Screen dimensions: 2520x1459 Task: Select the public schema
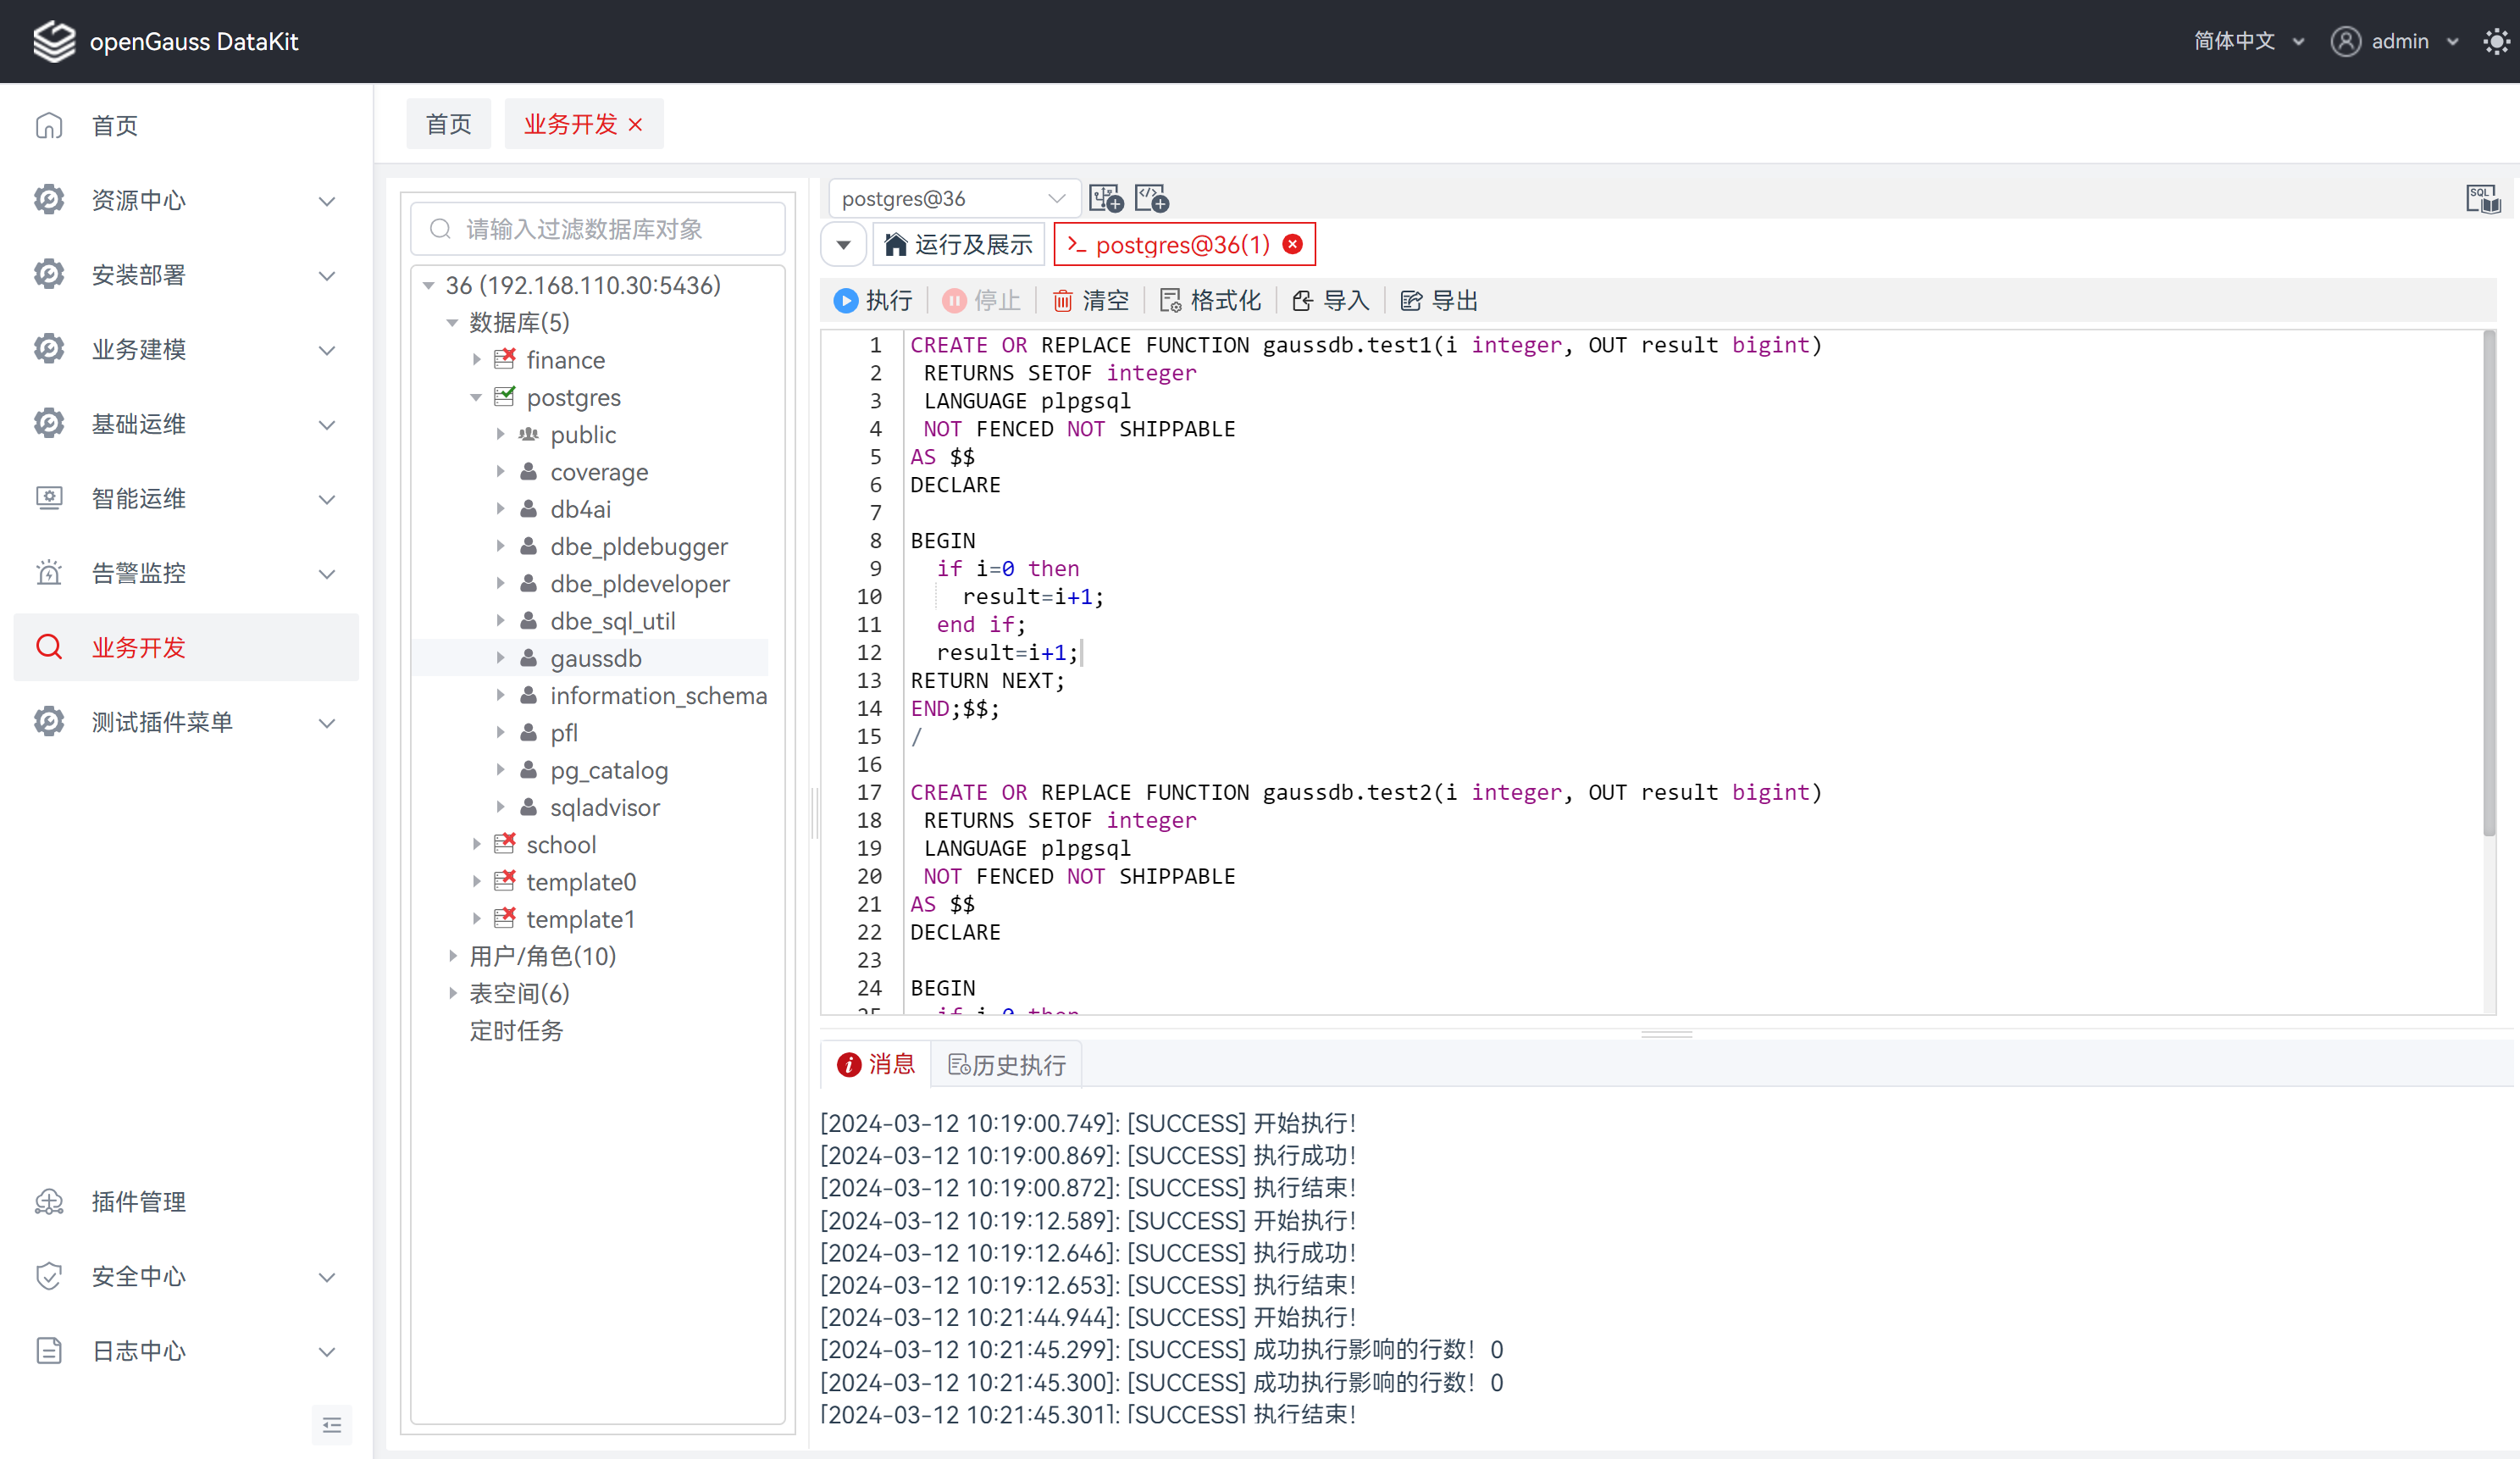tap(583, 435)
